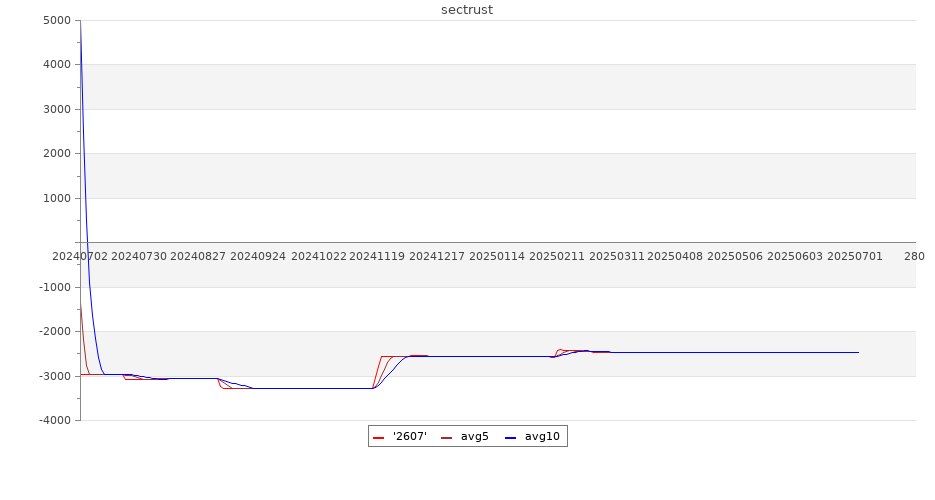Select the 20240924 date on the x-axis

point(258,257)
